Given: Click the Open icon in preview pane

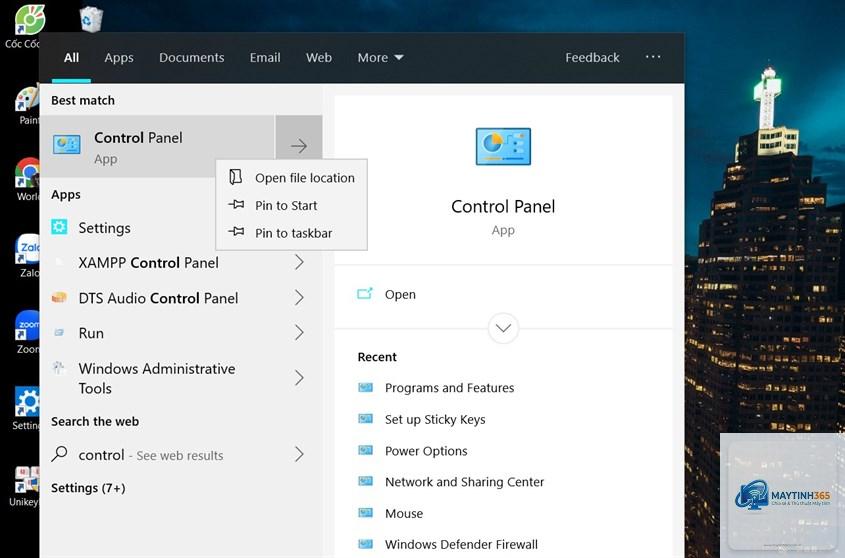Looking at the screenshot, I should coord(365,294).
